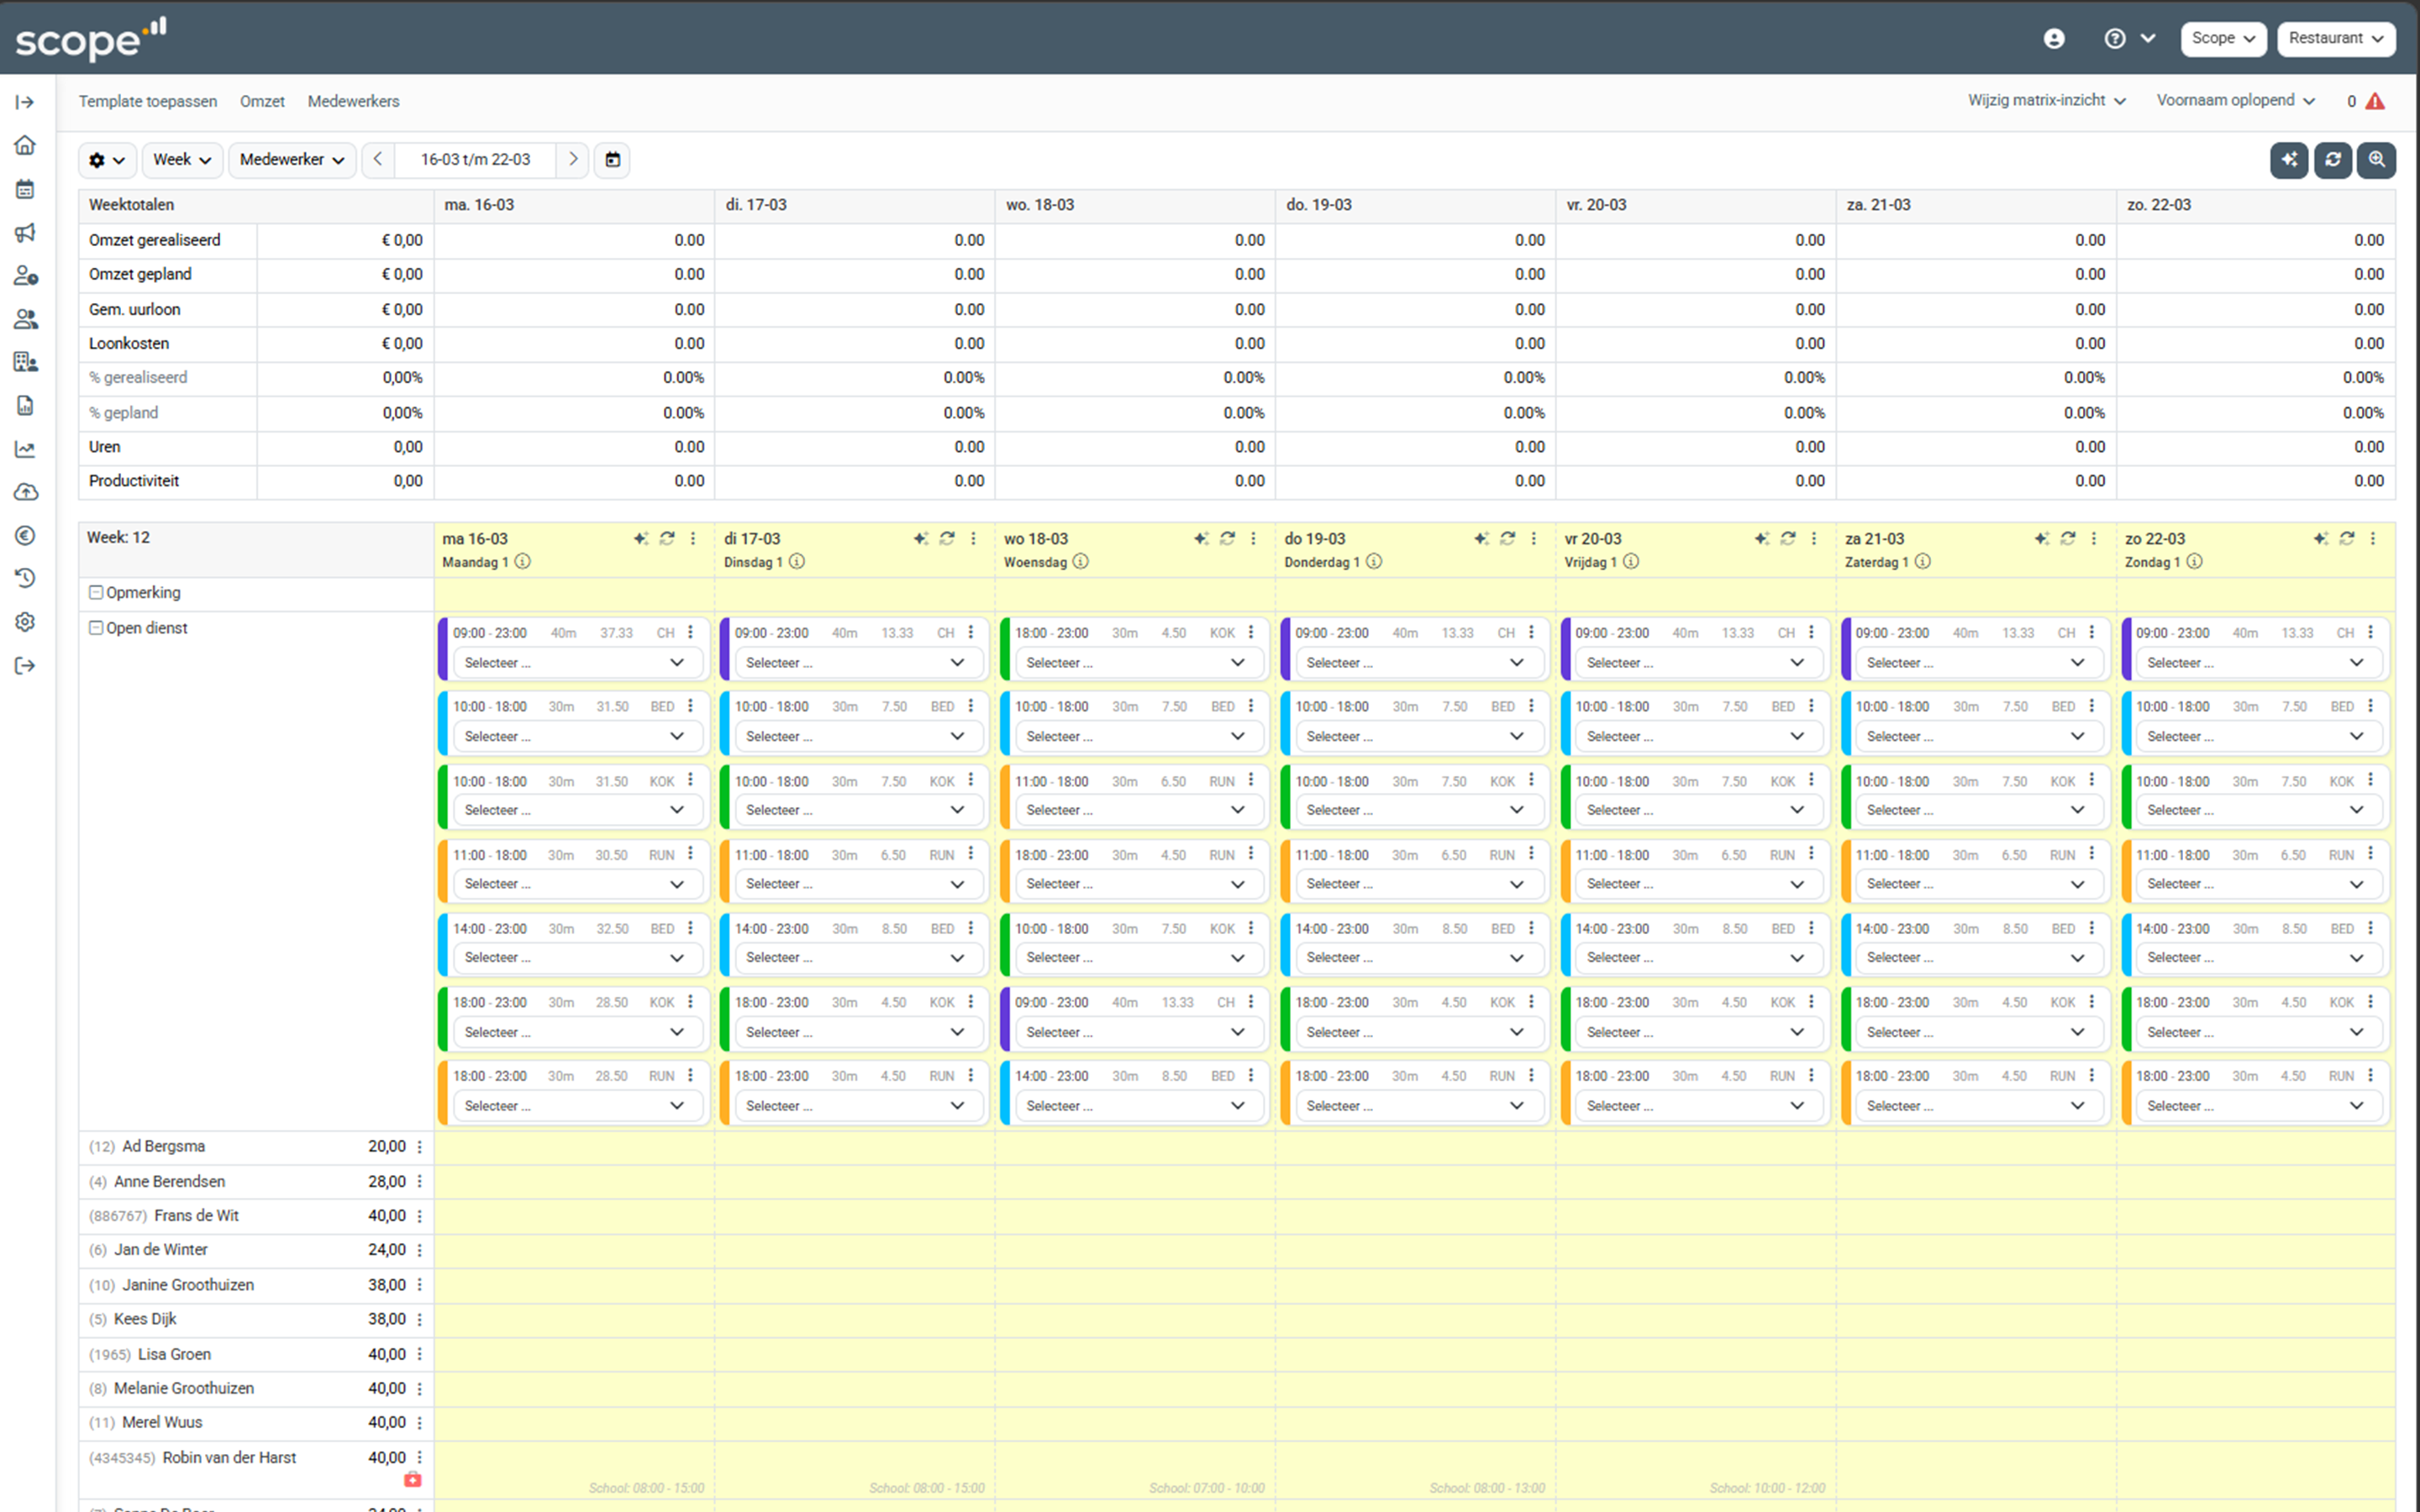Expand the Medewerker grouping dropdown
Image resolution: width=2420 pixels, height=1512 pixels.
click(292, 160)
